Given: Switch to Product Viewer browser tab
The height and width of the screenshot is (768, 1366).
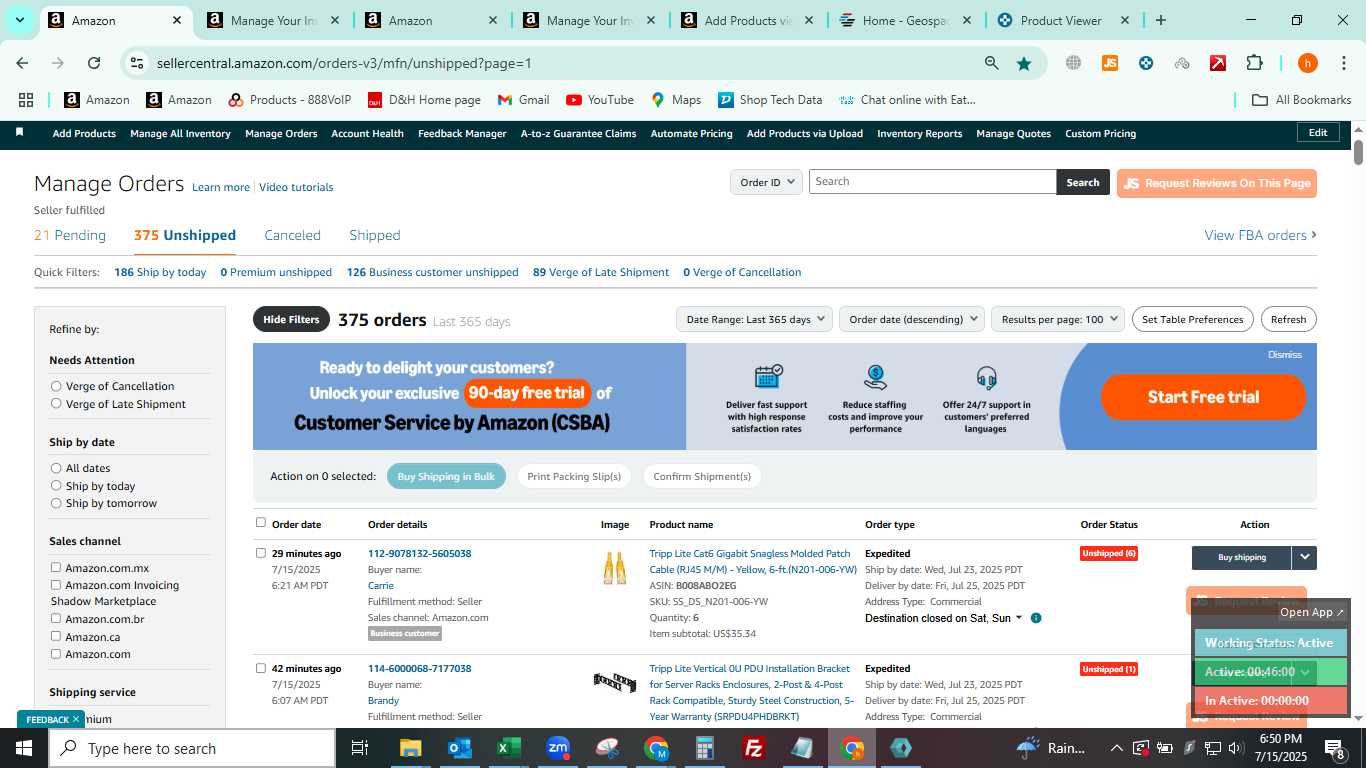Looking at the screenshot, I should [1062, 20].
